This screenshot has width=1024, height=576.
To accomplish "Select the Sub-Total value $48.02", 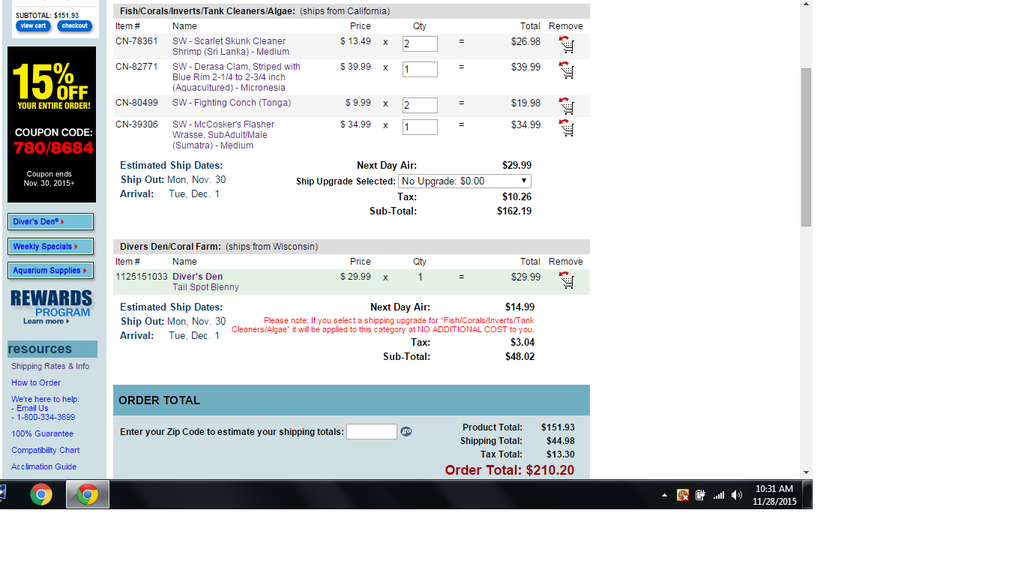I will [x=520, y=357].
